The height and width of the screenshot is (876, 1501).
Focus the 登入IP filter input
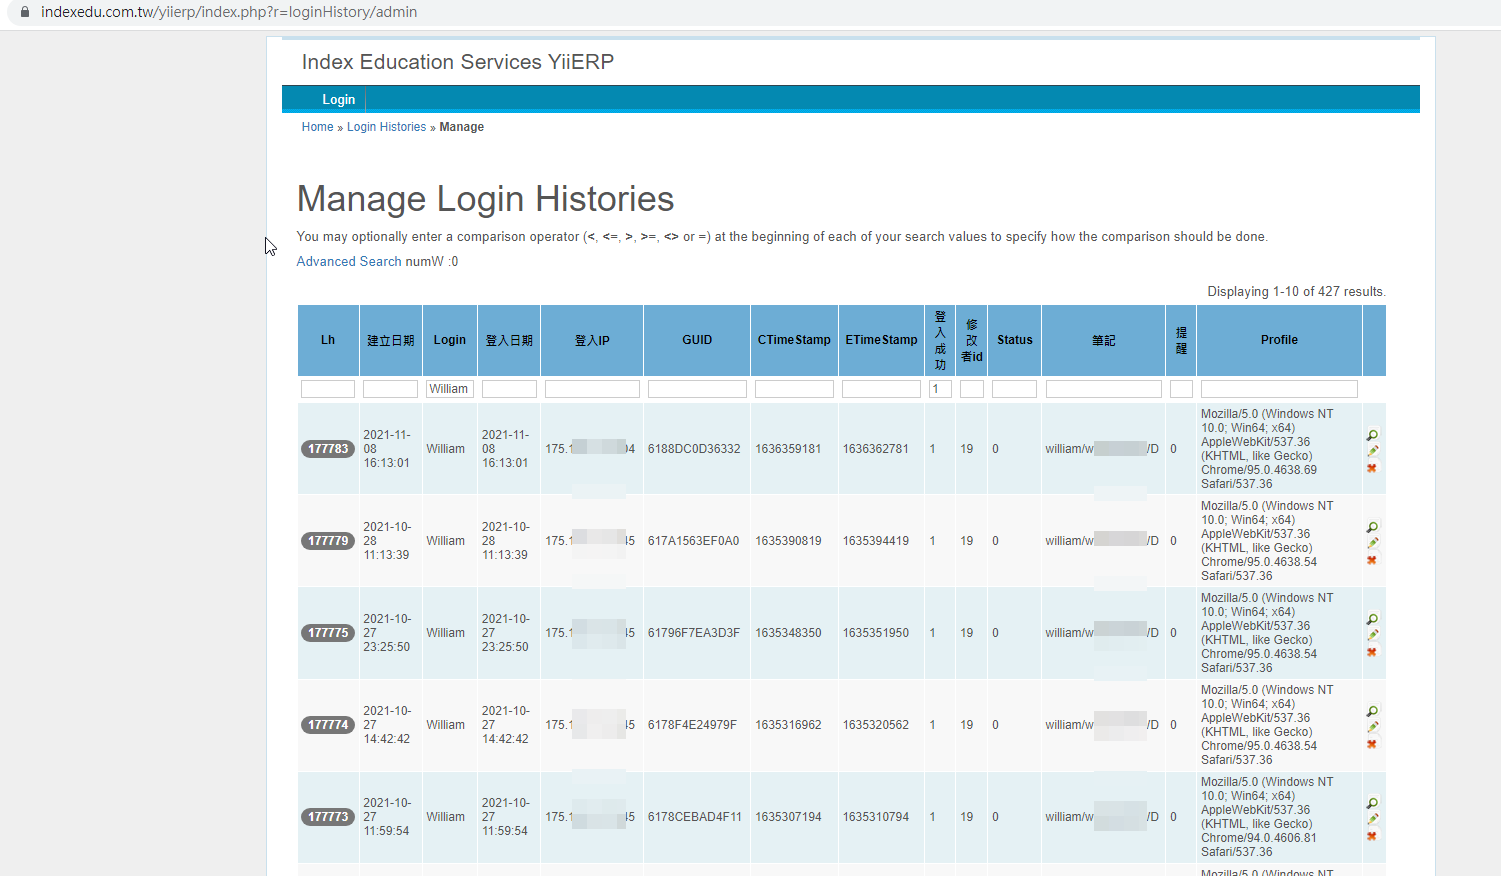592,389
